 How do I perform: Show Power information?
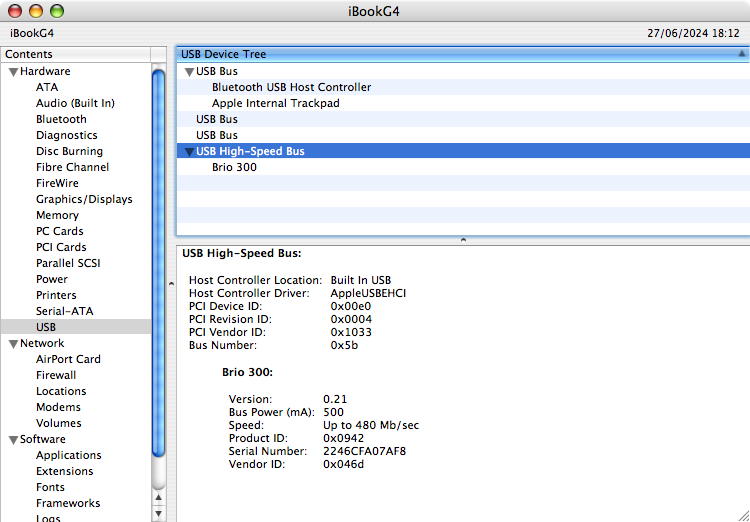[x=52, y=279]
